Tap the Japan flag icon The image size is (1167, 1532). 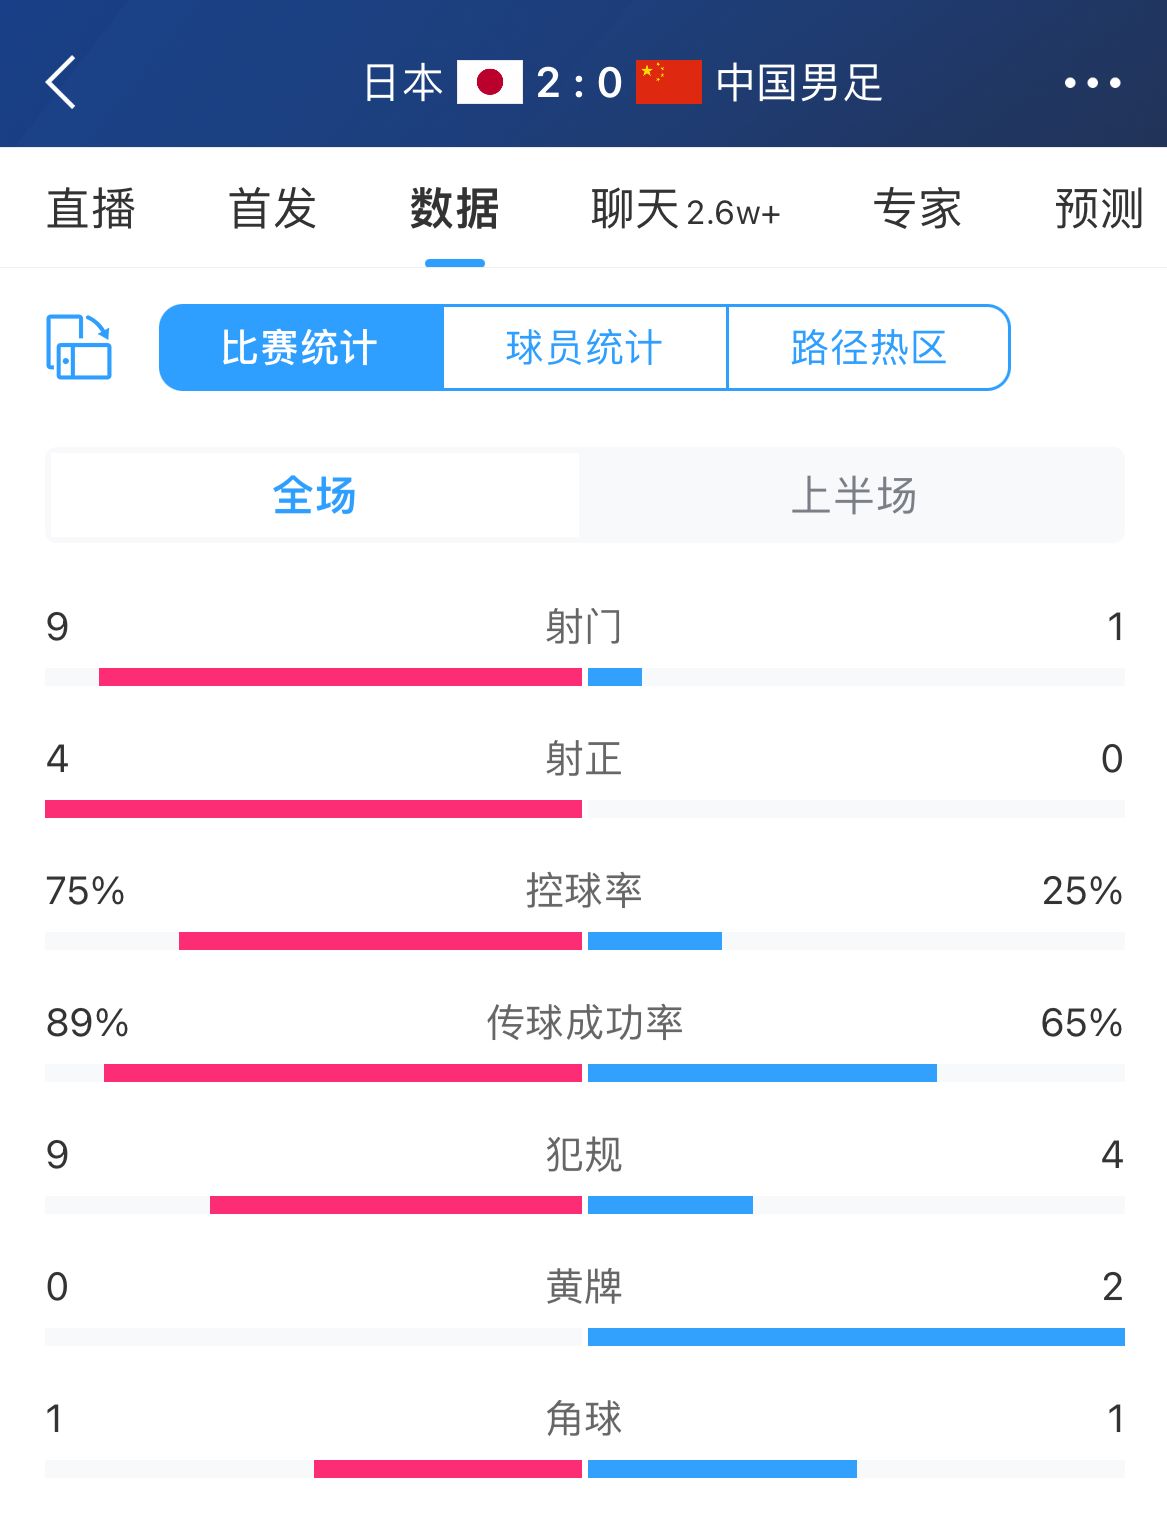[490, 82]
